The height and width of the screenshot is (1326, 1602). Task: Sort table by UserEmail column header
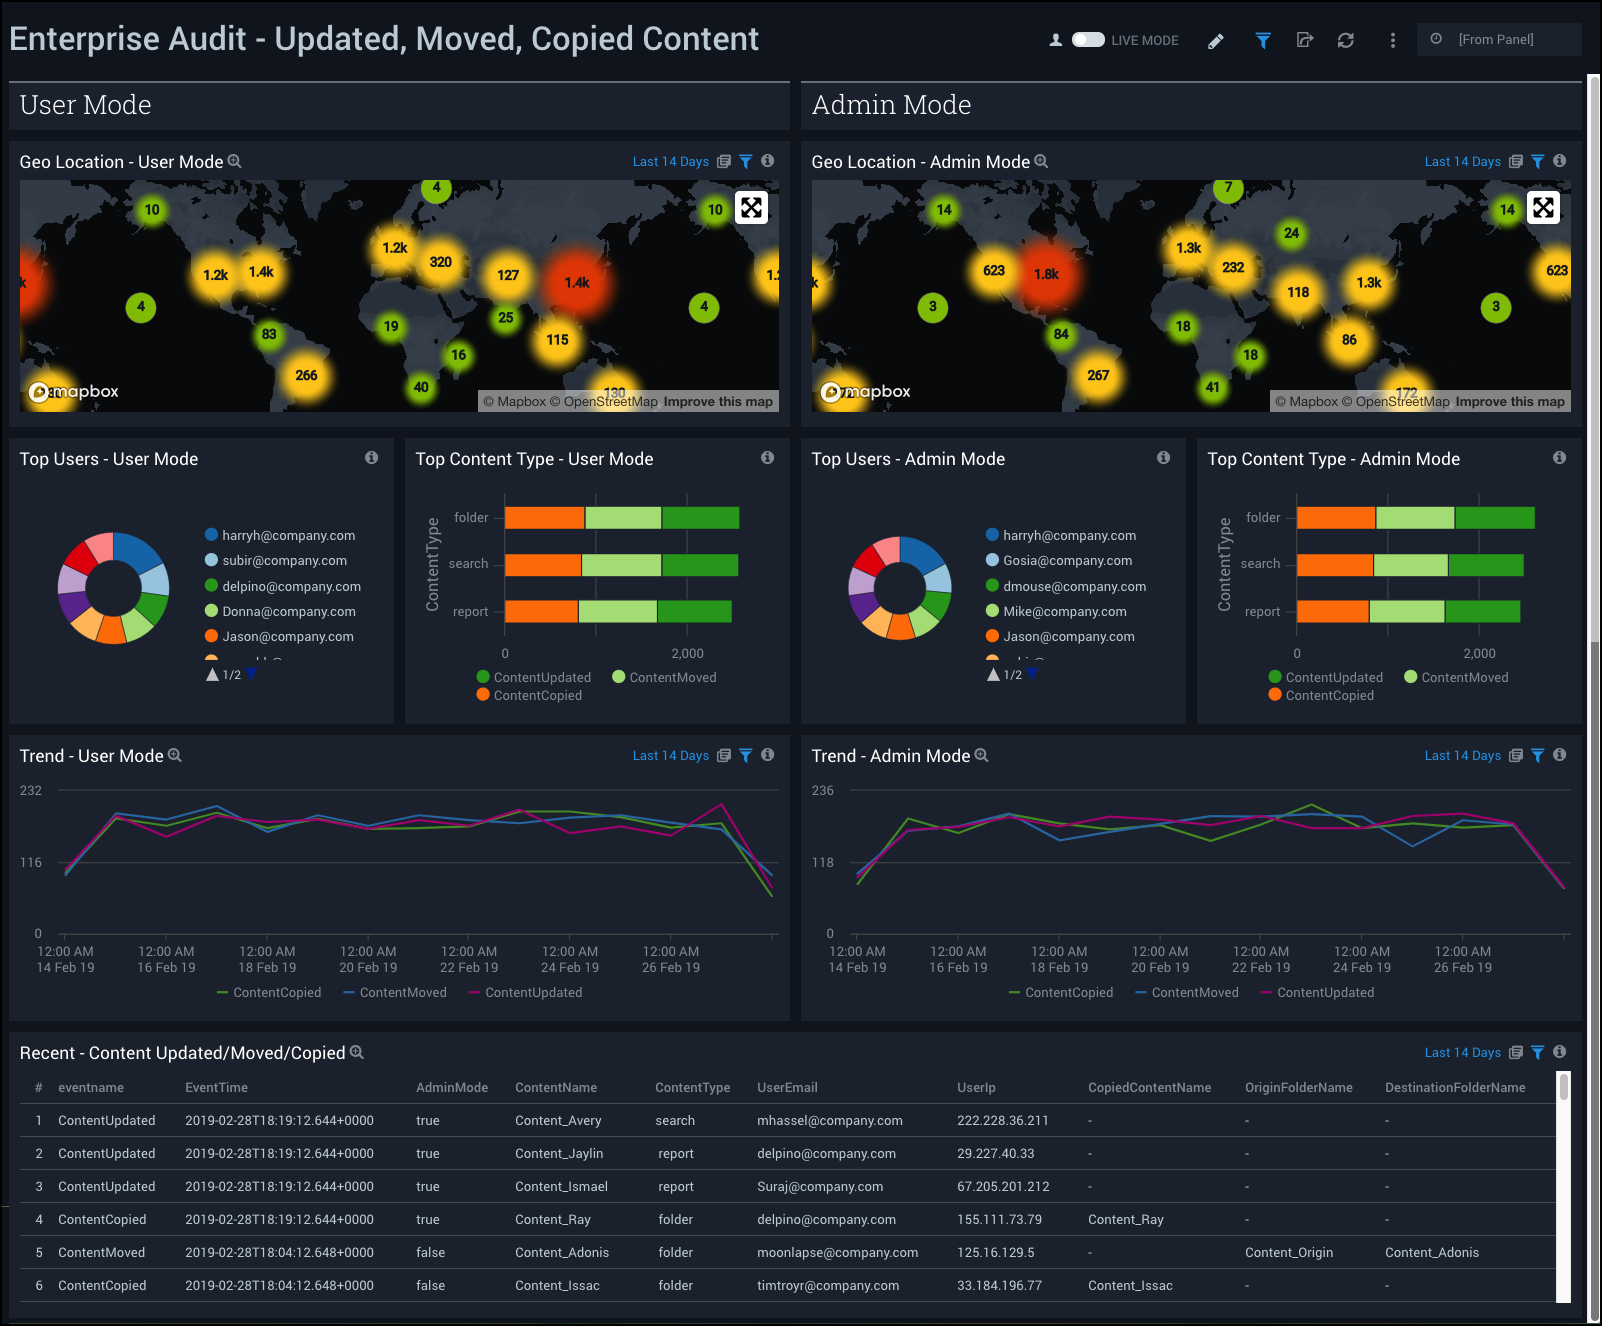(x=787, y=1088)
